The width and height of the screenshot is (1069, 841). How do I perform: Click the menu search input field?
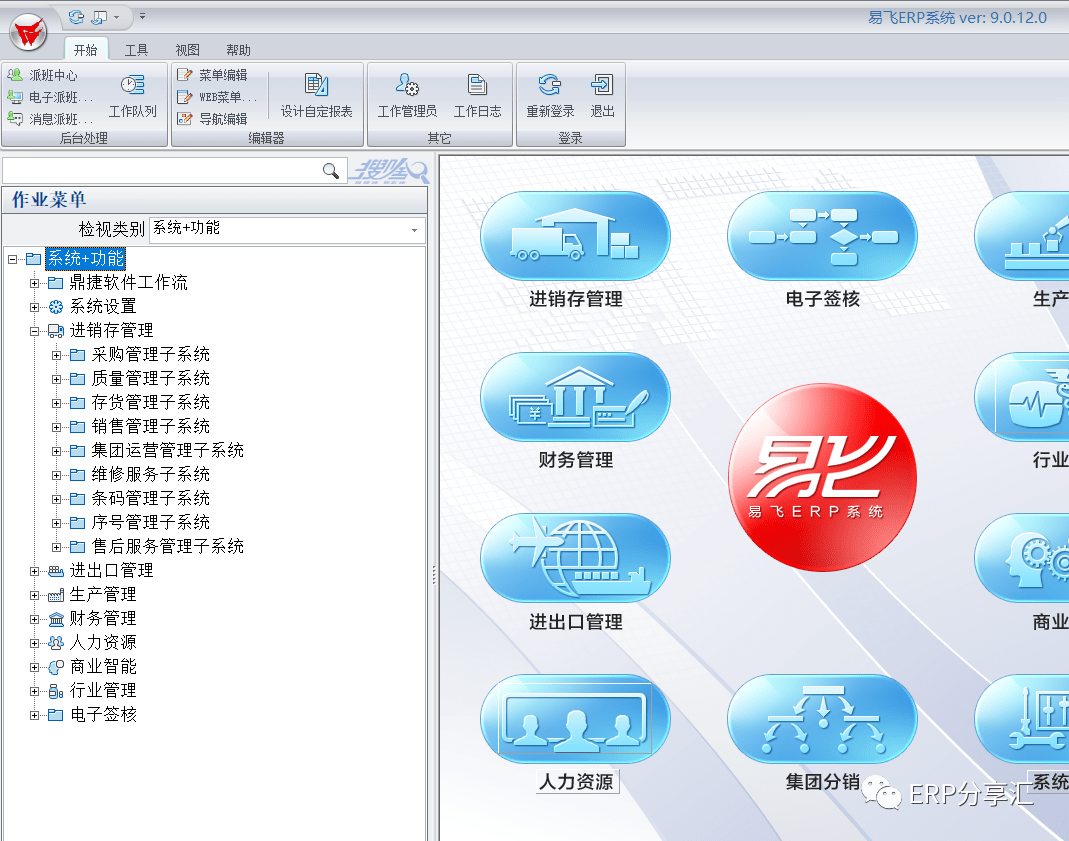(162, 170)
